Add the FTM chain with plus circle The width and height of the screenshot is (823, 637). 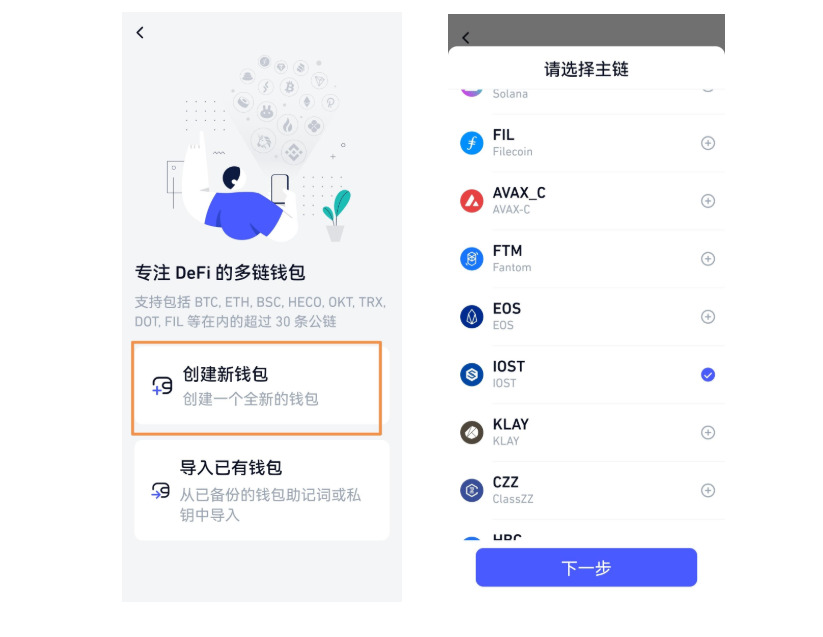708,259
